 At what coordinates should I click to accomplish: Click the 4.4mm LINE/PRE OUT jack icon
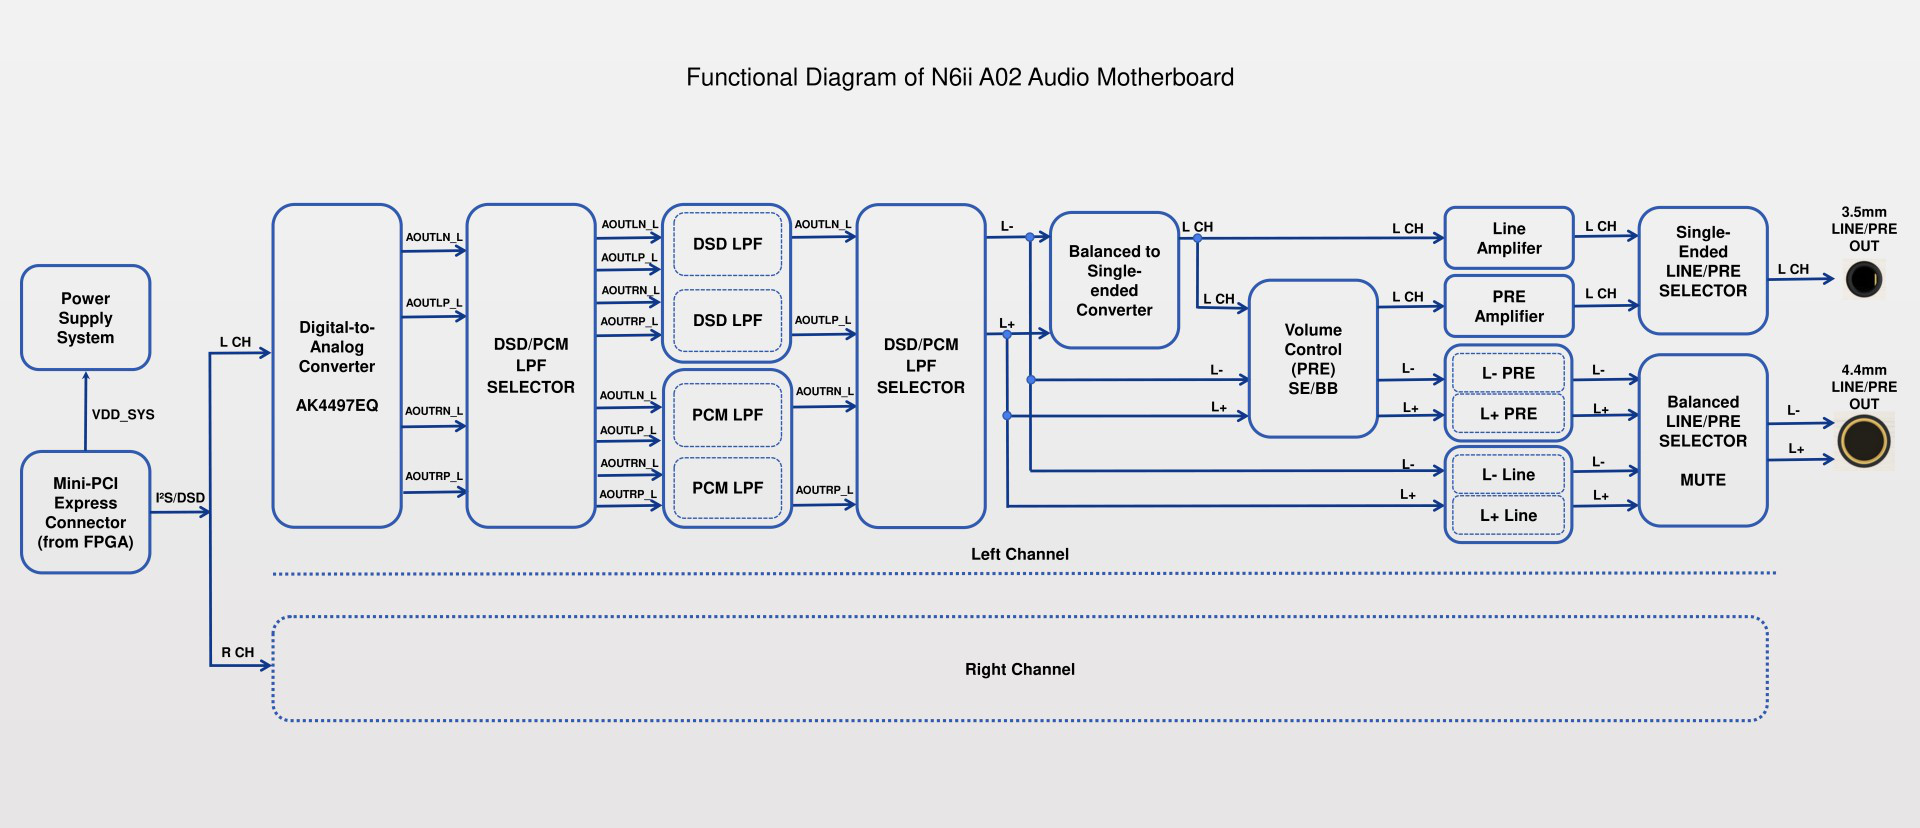point(1864,442)
